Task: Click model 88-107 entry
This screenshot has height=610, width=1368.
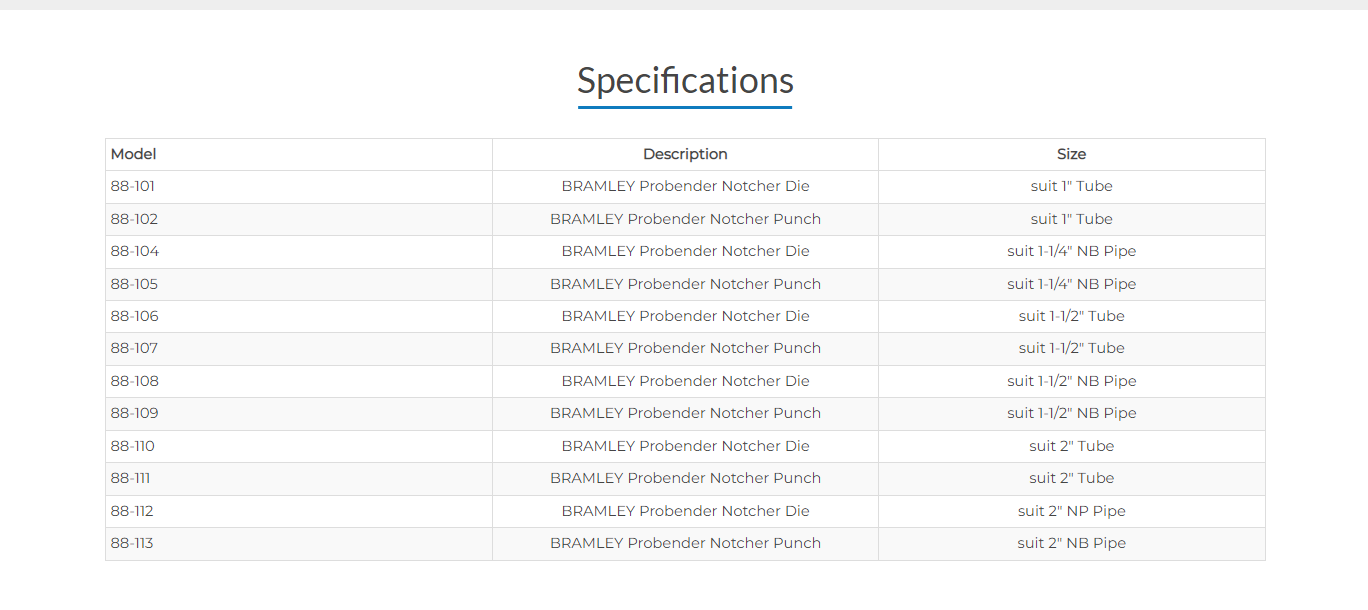Action: [134, 348]
